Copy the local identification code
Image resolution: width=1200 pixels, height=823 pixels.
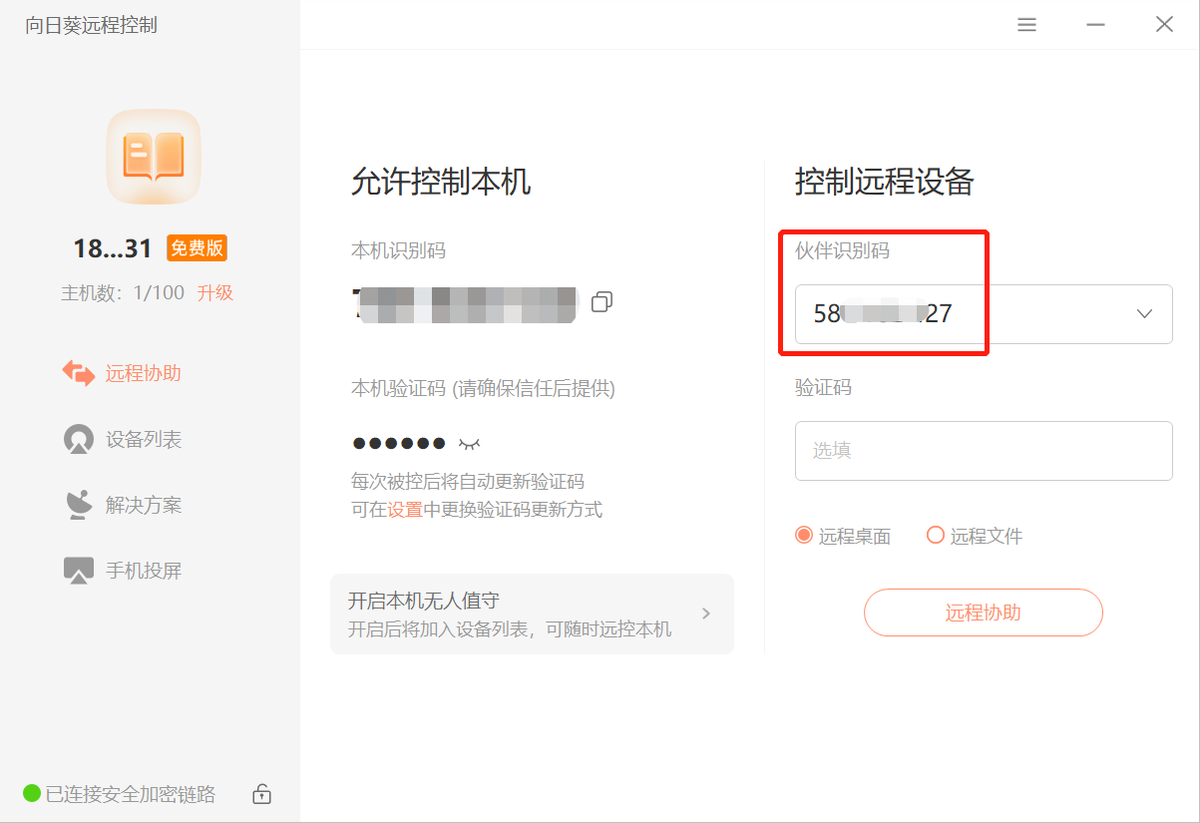coord(602,301)
